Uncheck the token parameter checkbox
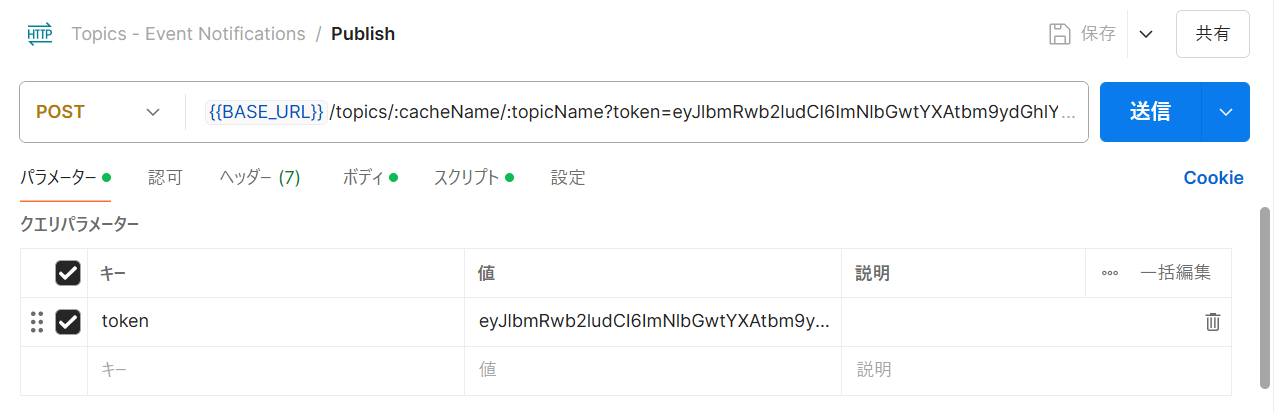Viewport: 1275px width, 413px height. (68, 322)
